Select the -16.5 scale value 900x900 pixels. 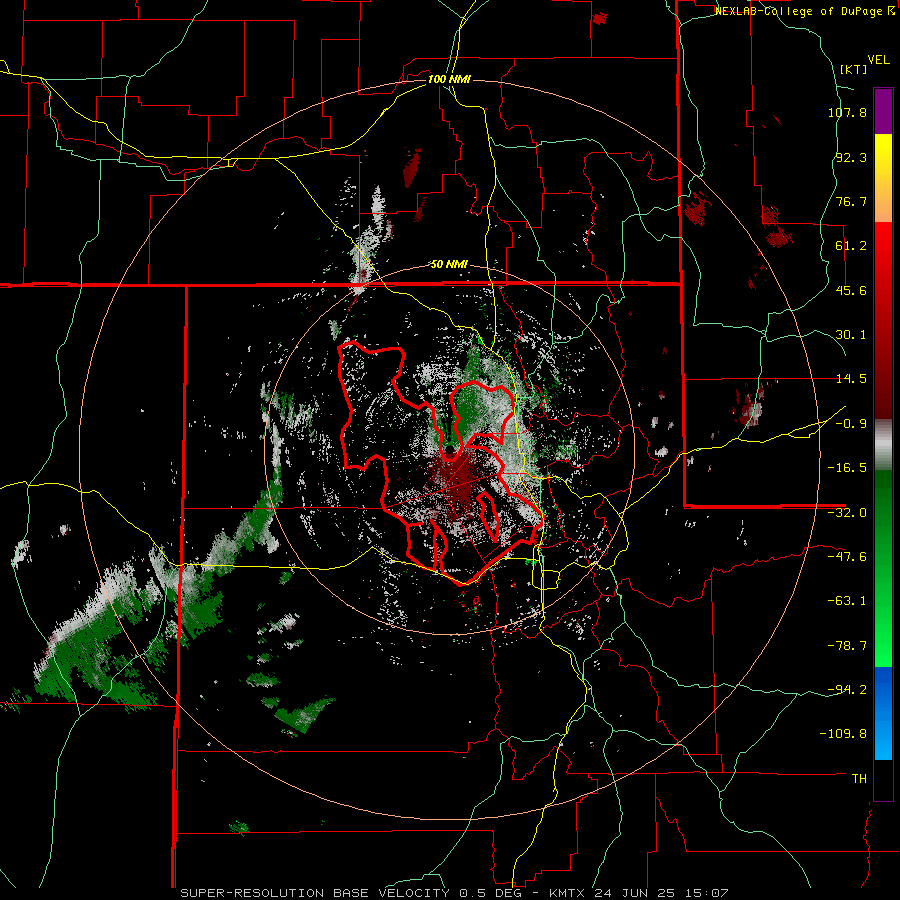coord(847,468)
